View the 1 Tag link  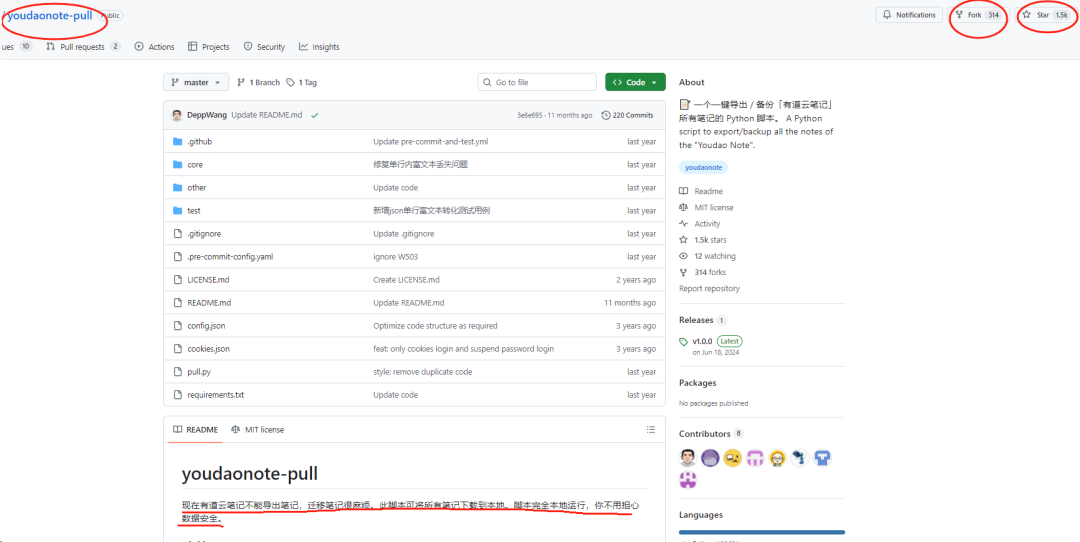pos(302,82)
